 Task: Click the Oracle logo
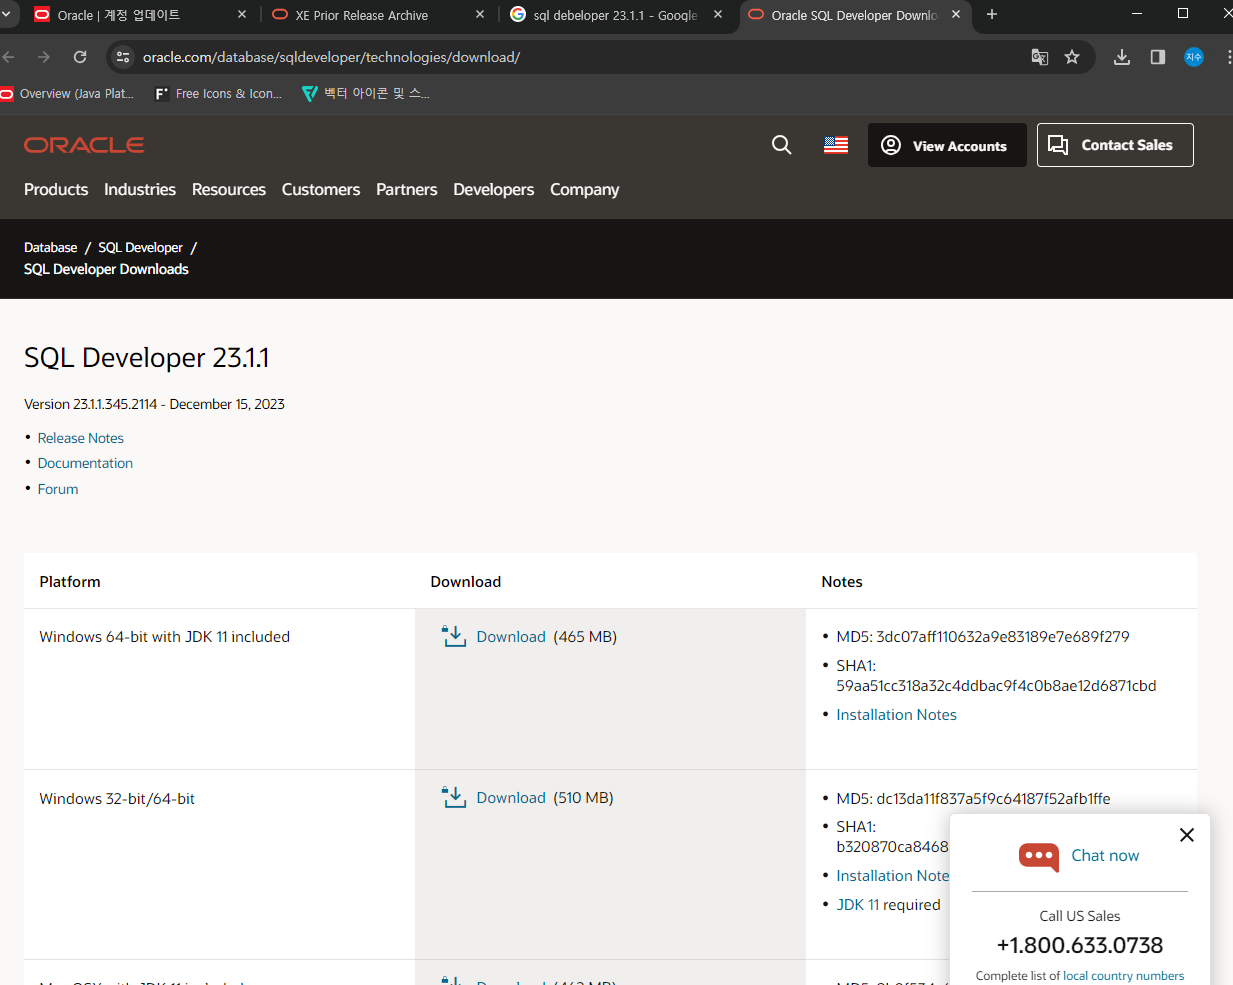(84, 145)
